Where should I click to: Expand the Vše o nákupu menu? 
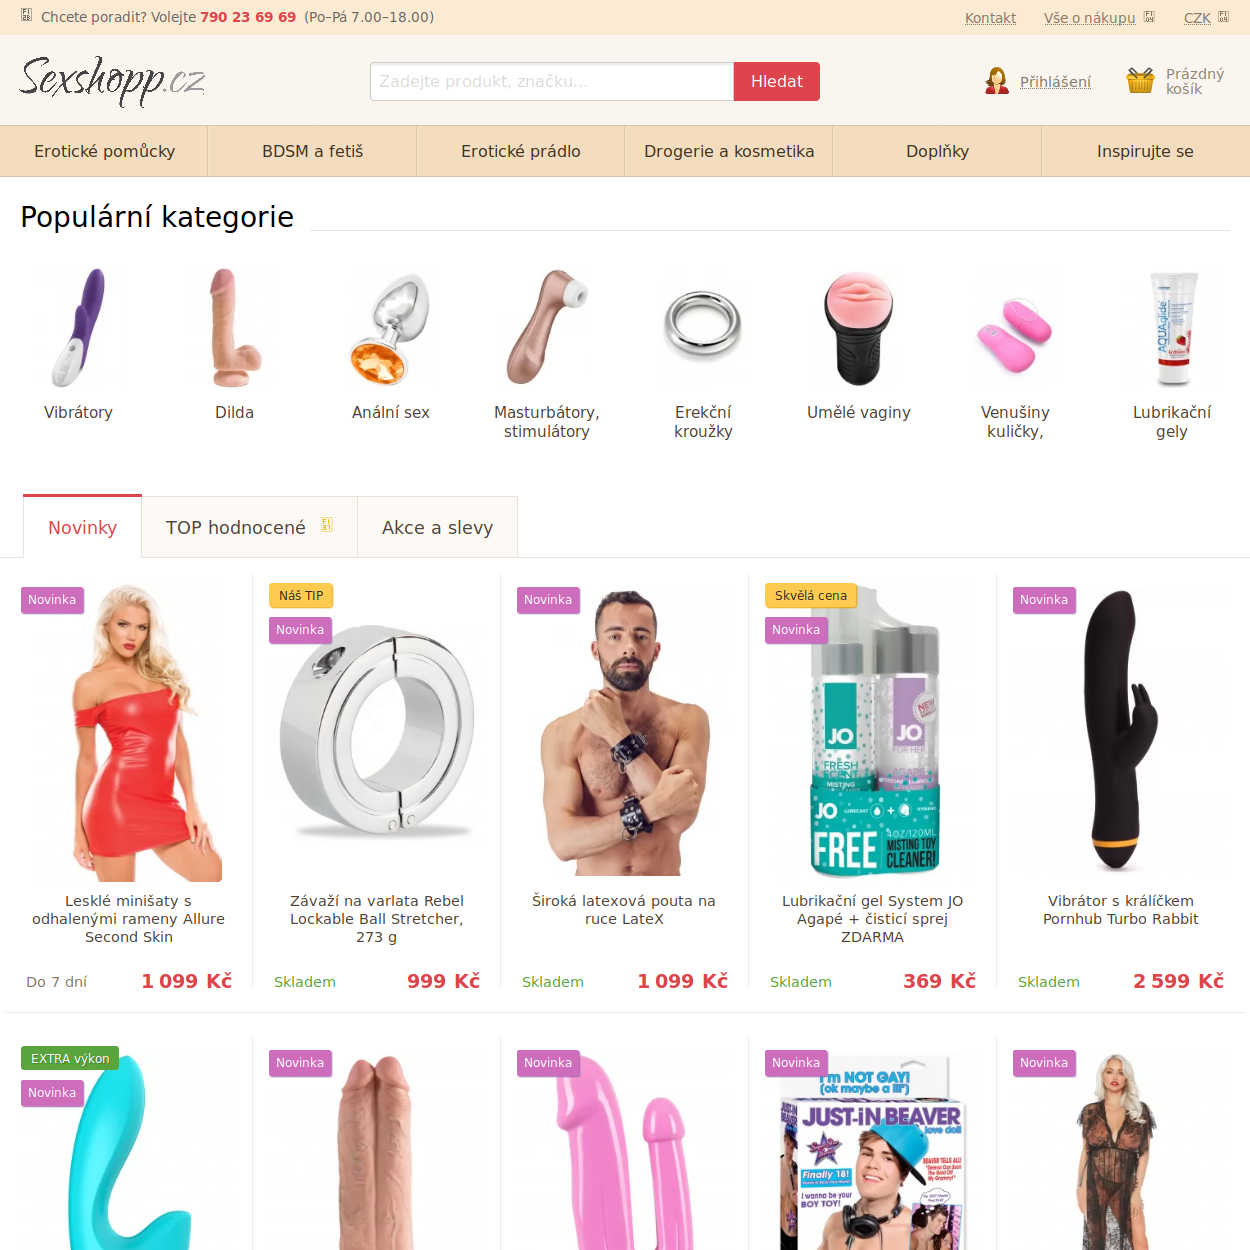pyautogui.click(x=1099, y=17)
